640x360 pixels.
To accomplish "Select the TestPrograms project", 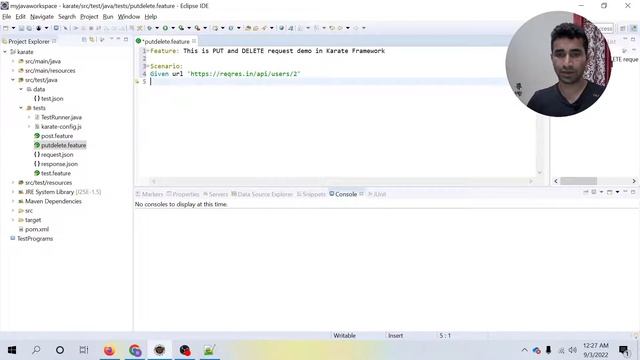I will [x=35, y=239].
